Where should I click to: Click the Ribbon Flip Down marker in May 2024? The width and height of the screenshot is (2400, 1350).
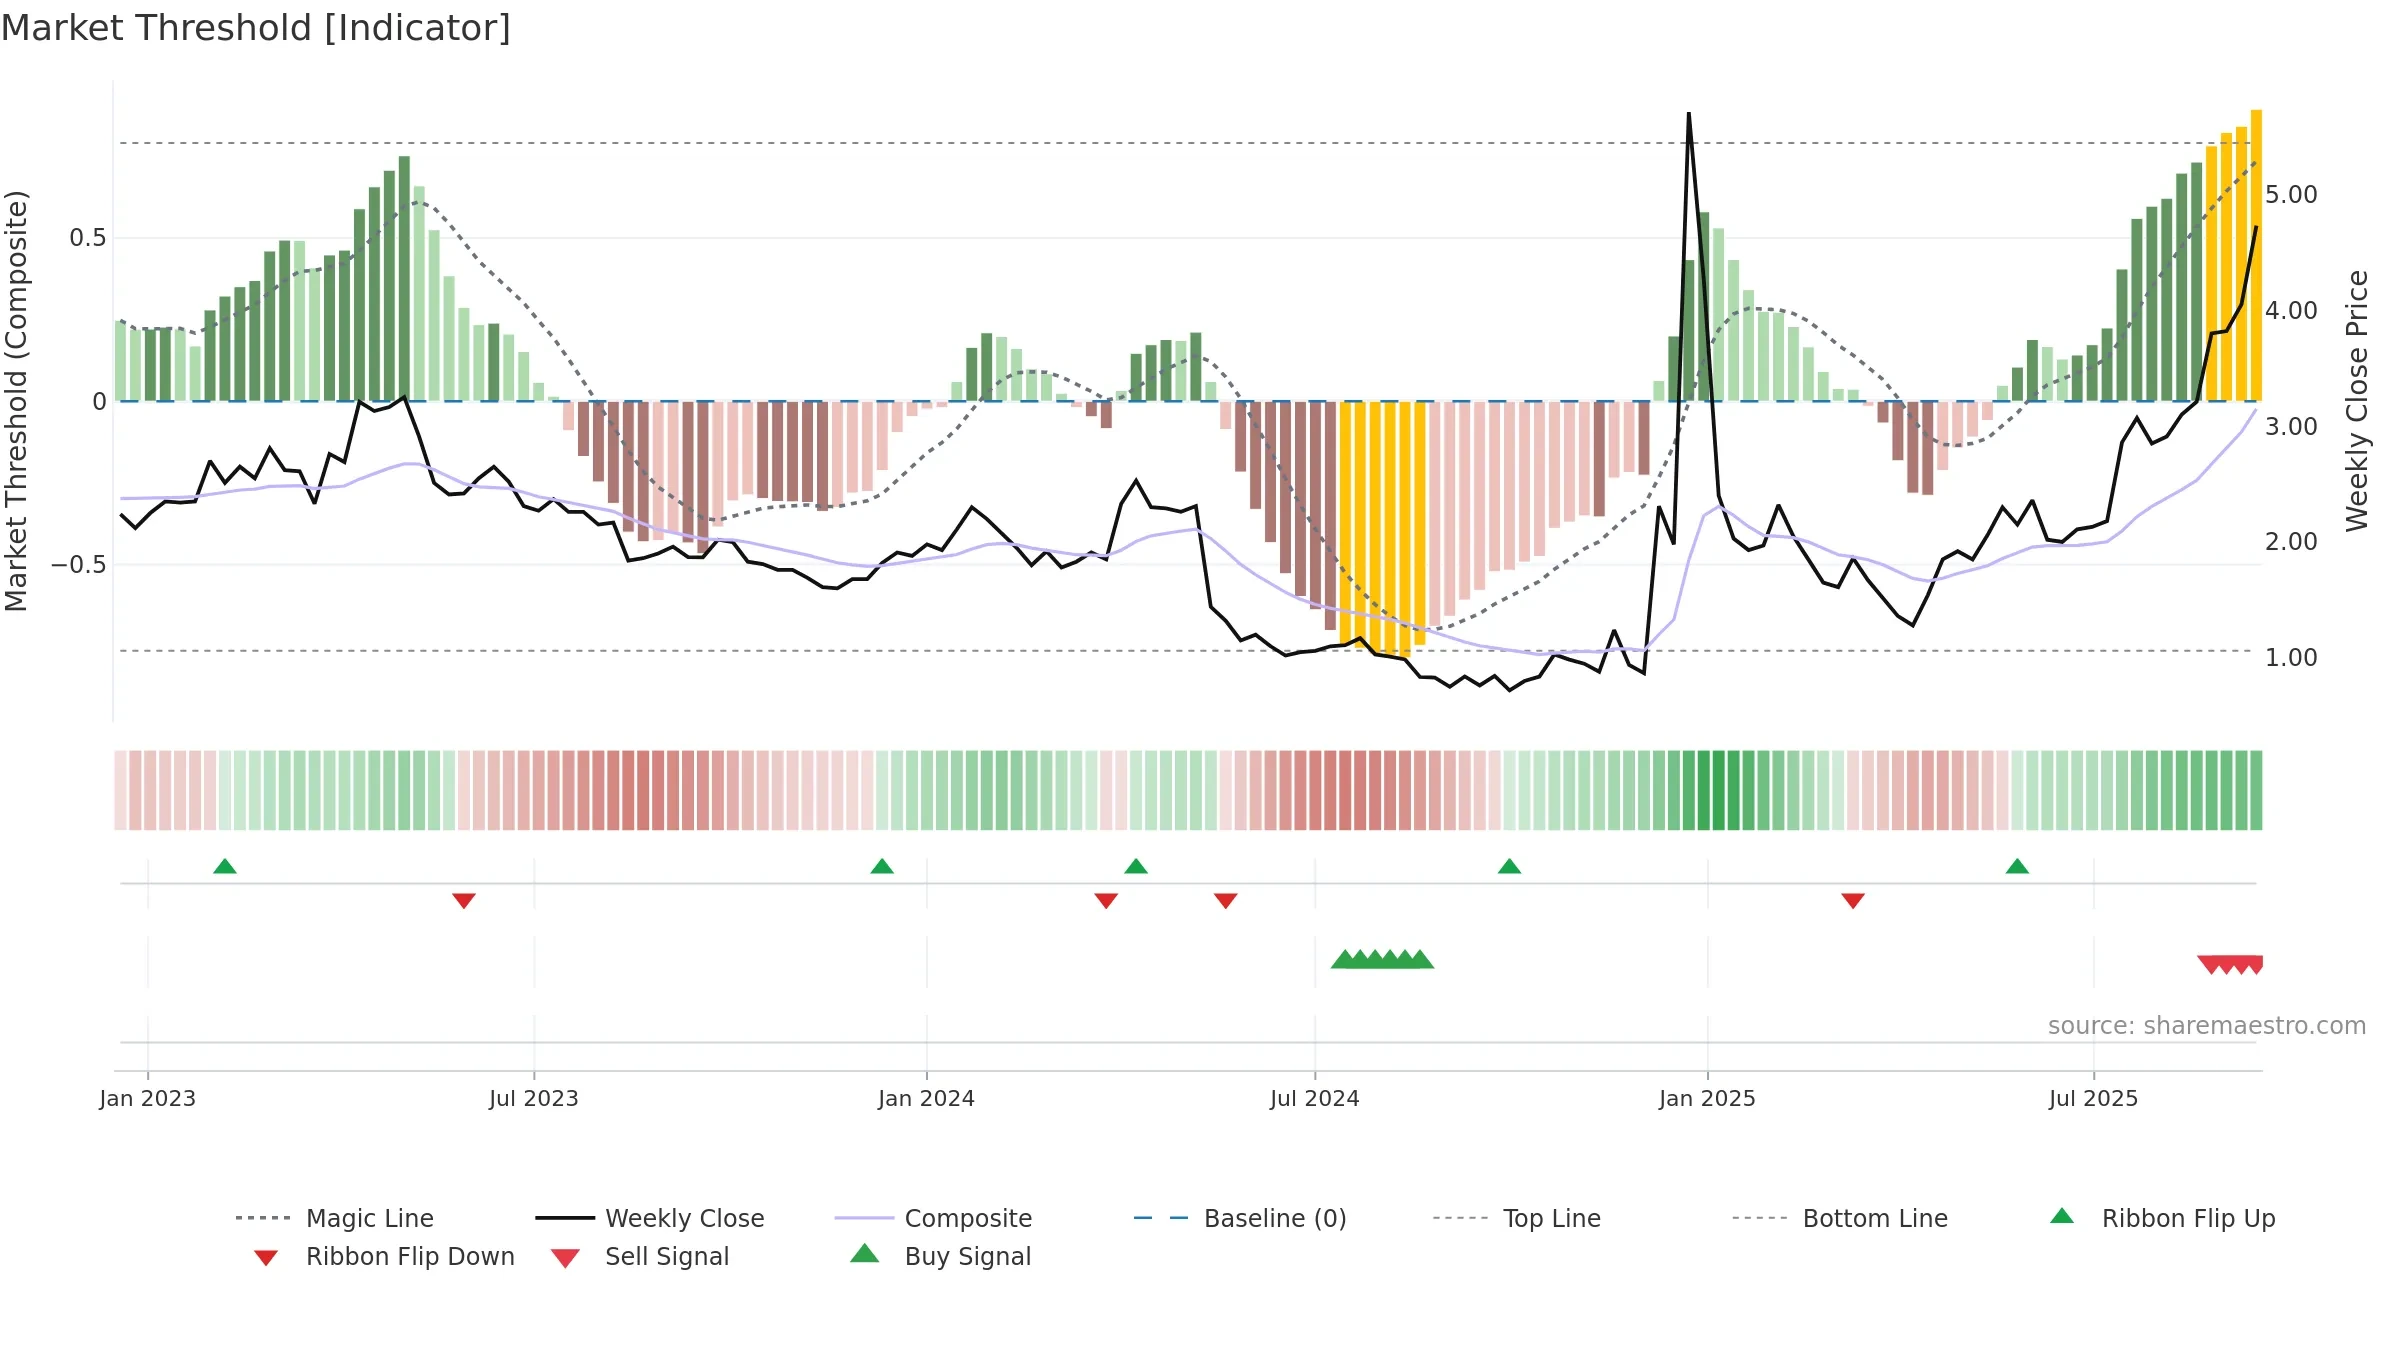pyautogui.click(x=1226, y=901)
